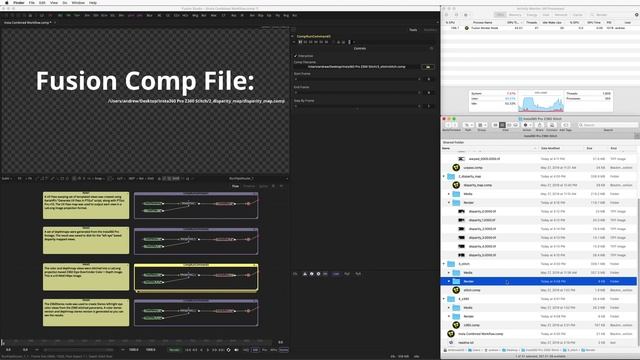Open the File menu in the menu bar
This screenshot has width=640, height=360.
(x=31, y=2)
